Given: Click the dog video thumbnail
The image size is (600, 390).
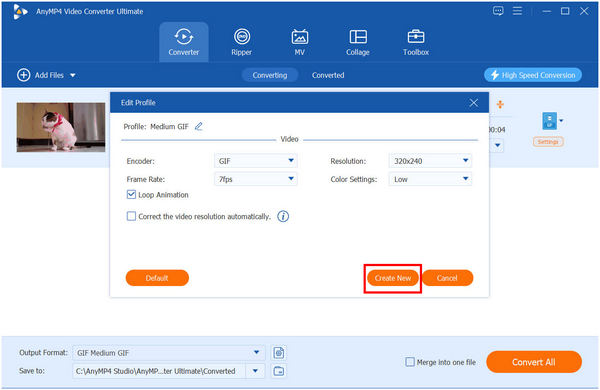Looking at the screenshot, I should point(61,127).
